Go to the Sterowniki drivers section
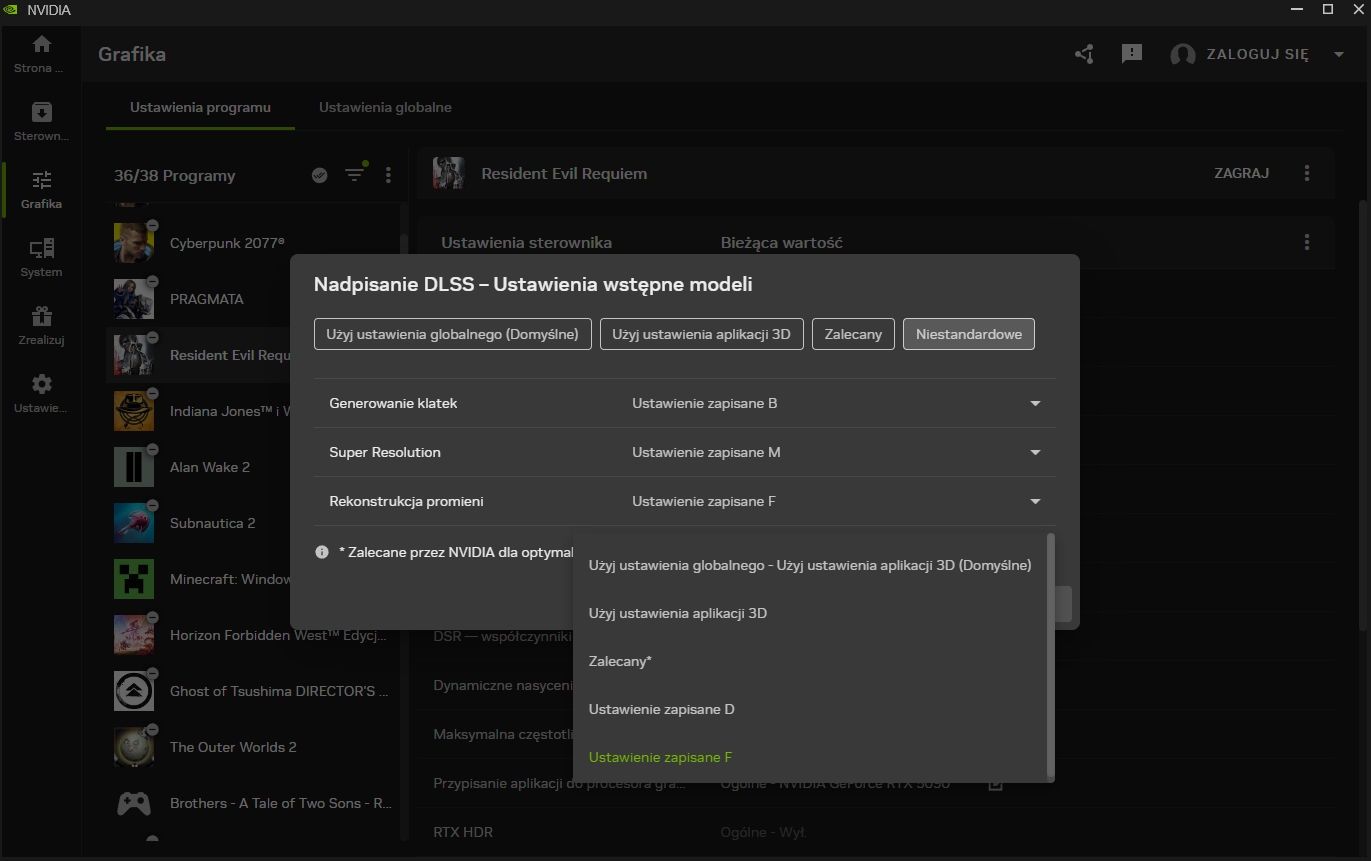1371x861 pixels. pos(41,122)
